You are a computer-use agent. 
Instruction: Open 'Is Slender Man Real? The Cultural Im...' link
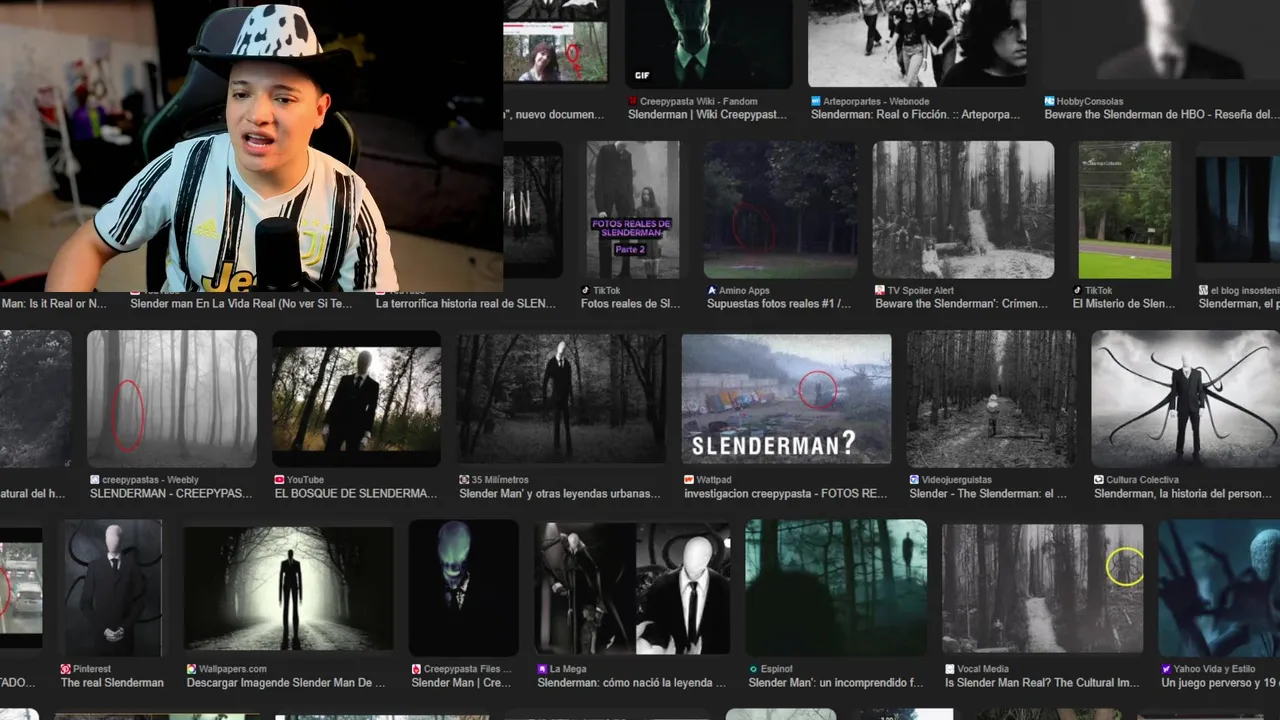1042,683
